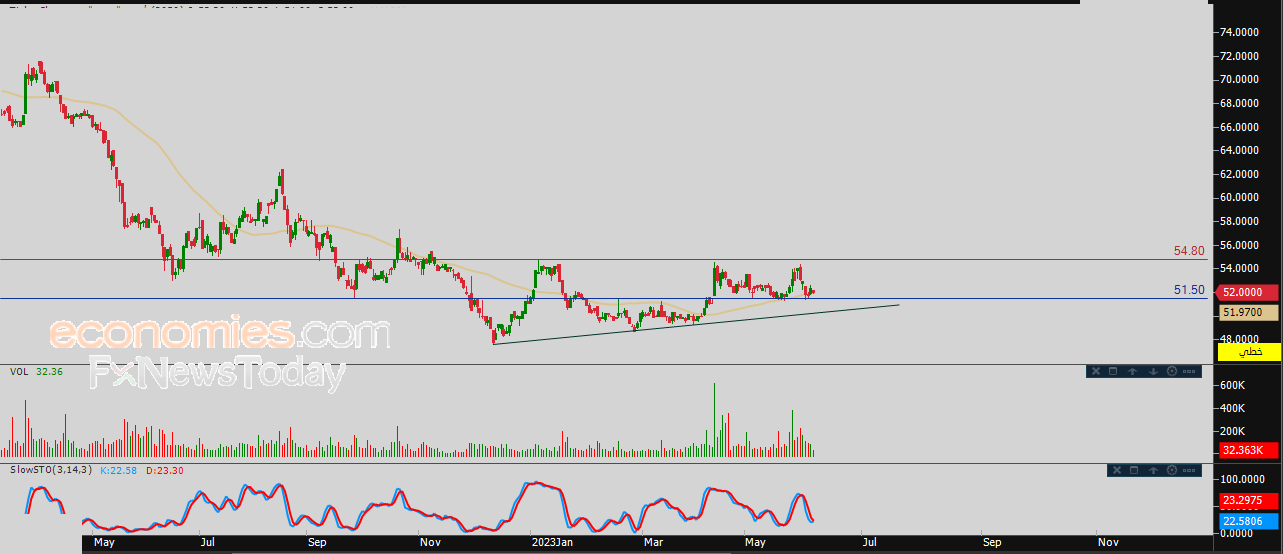Select the 51.50 support level label

[1189, 289]
